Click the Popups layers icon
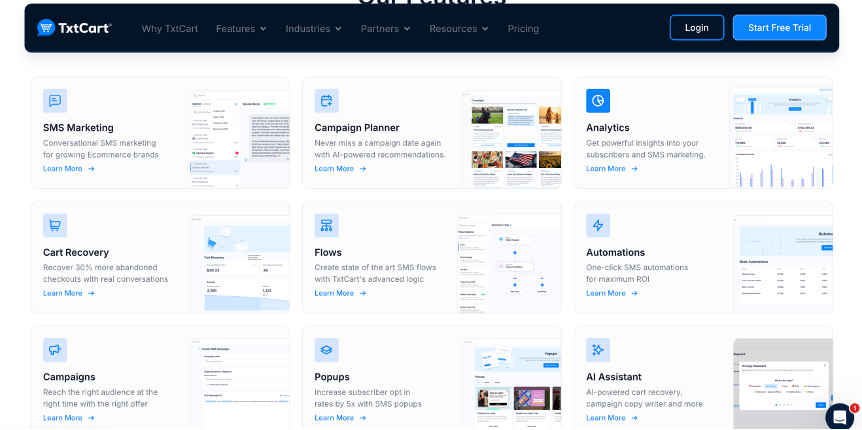The height and width of the screenshot is (430, 862). [326, 349]
